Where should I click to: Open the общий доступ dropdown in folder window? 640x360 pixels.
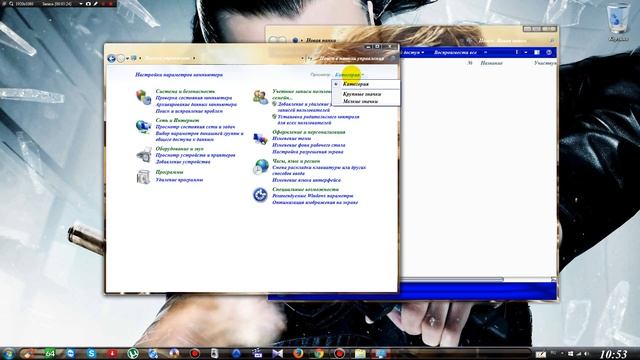(x=412, y=52)
